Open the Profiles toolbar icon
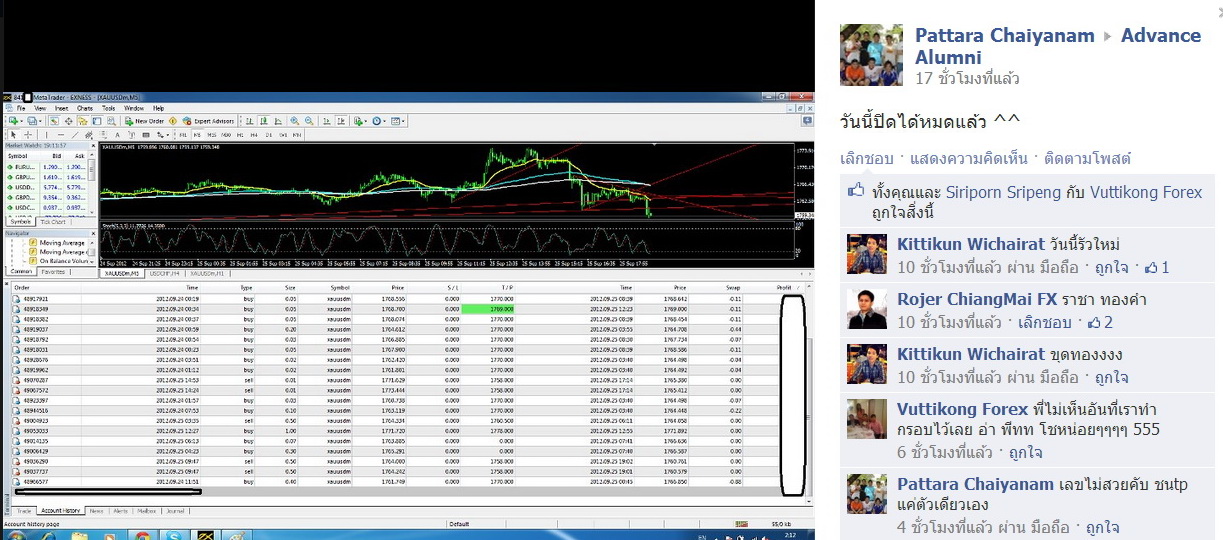The height and width of the screenshot is (540, 1223). point(31,121)
